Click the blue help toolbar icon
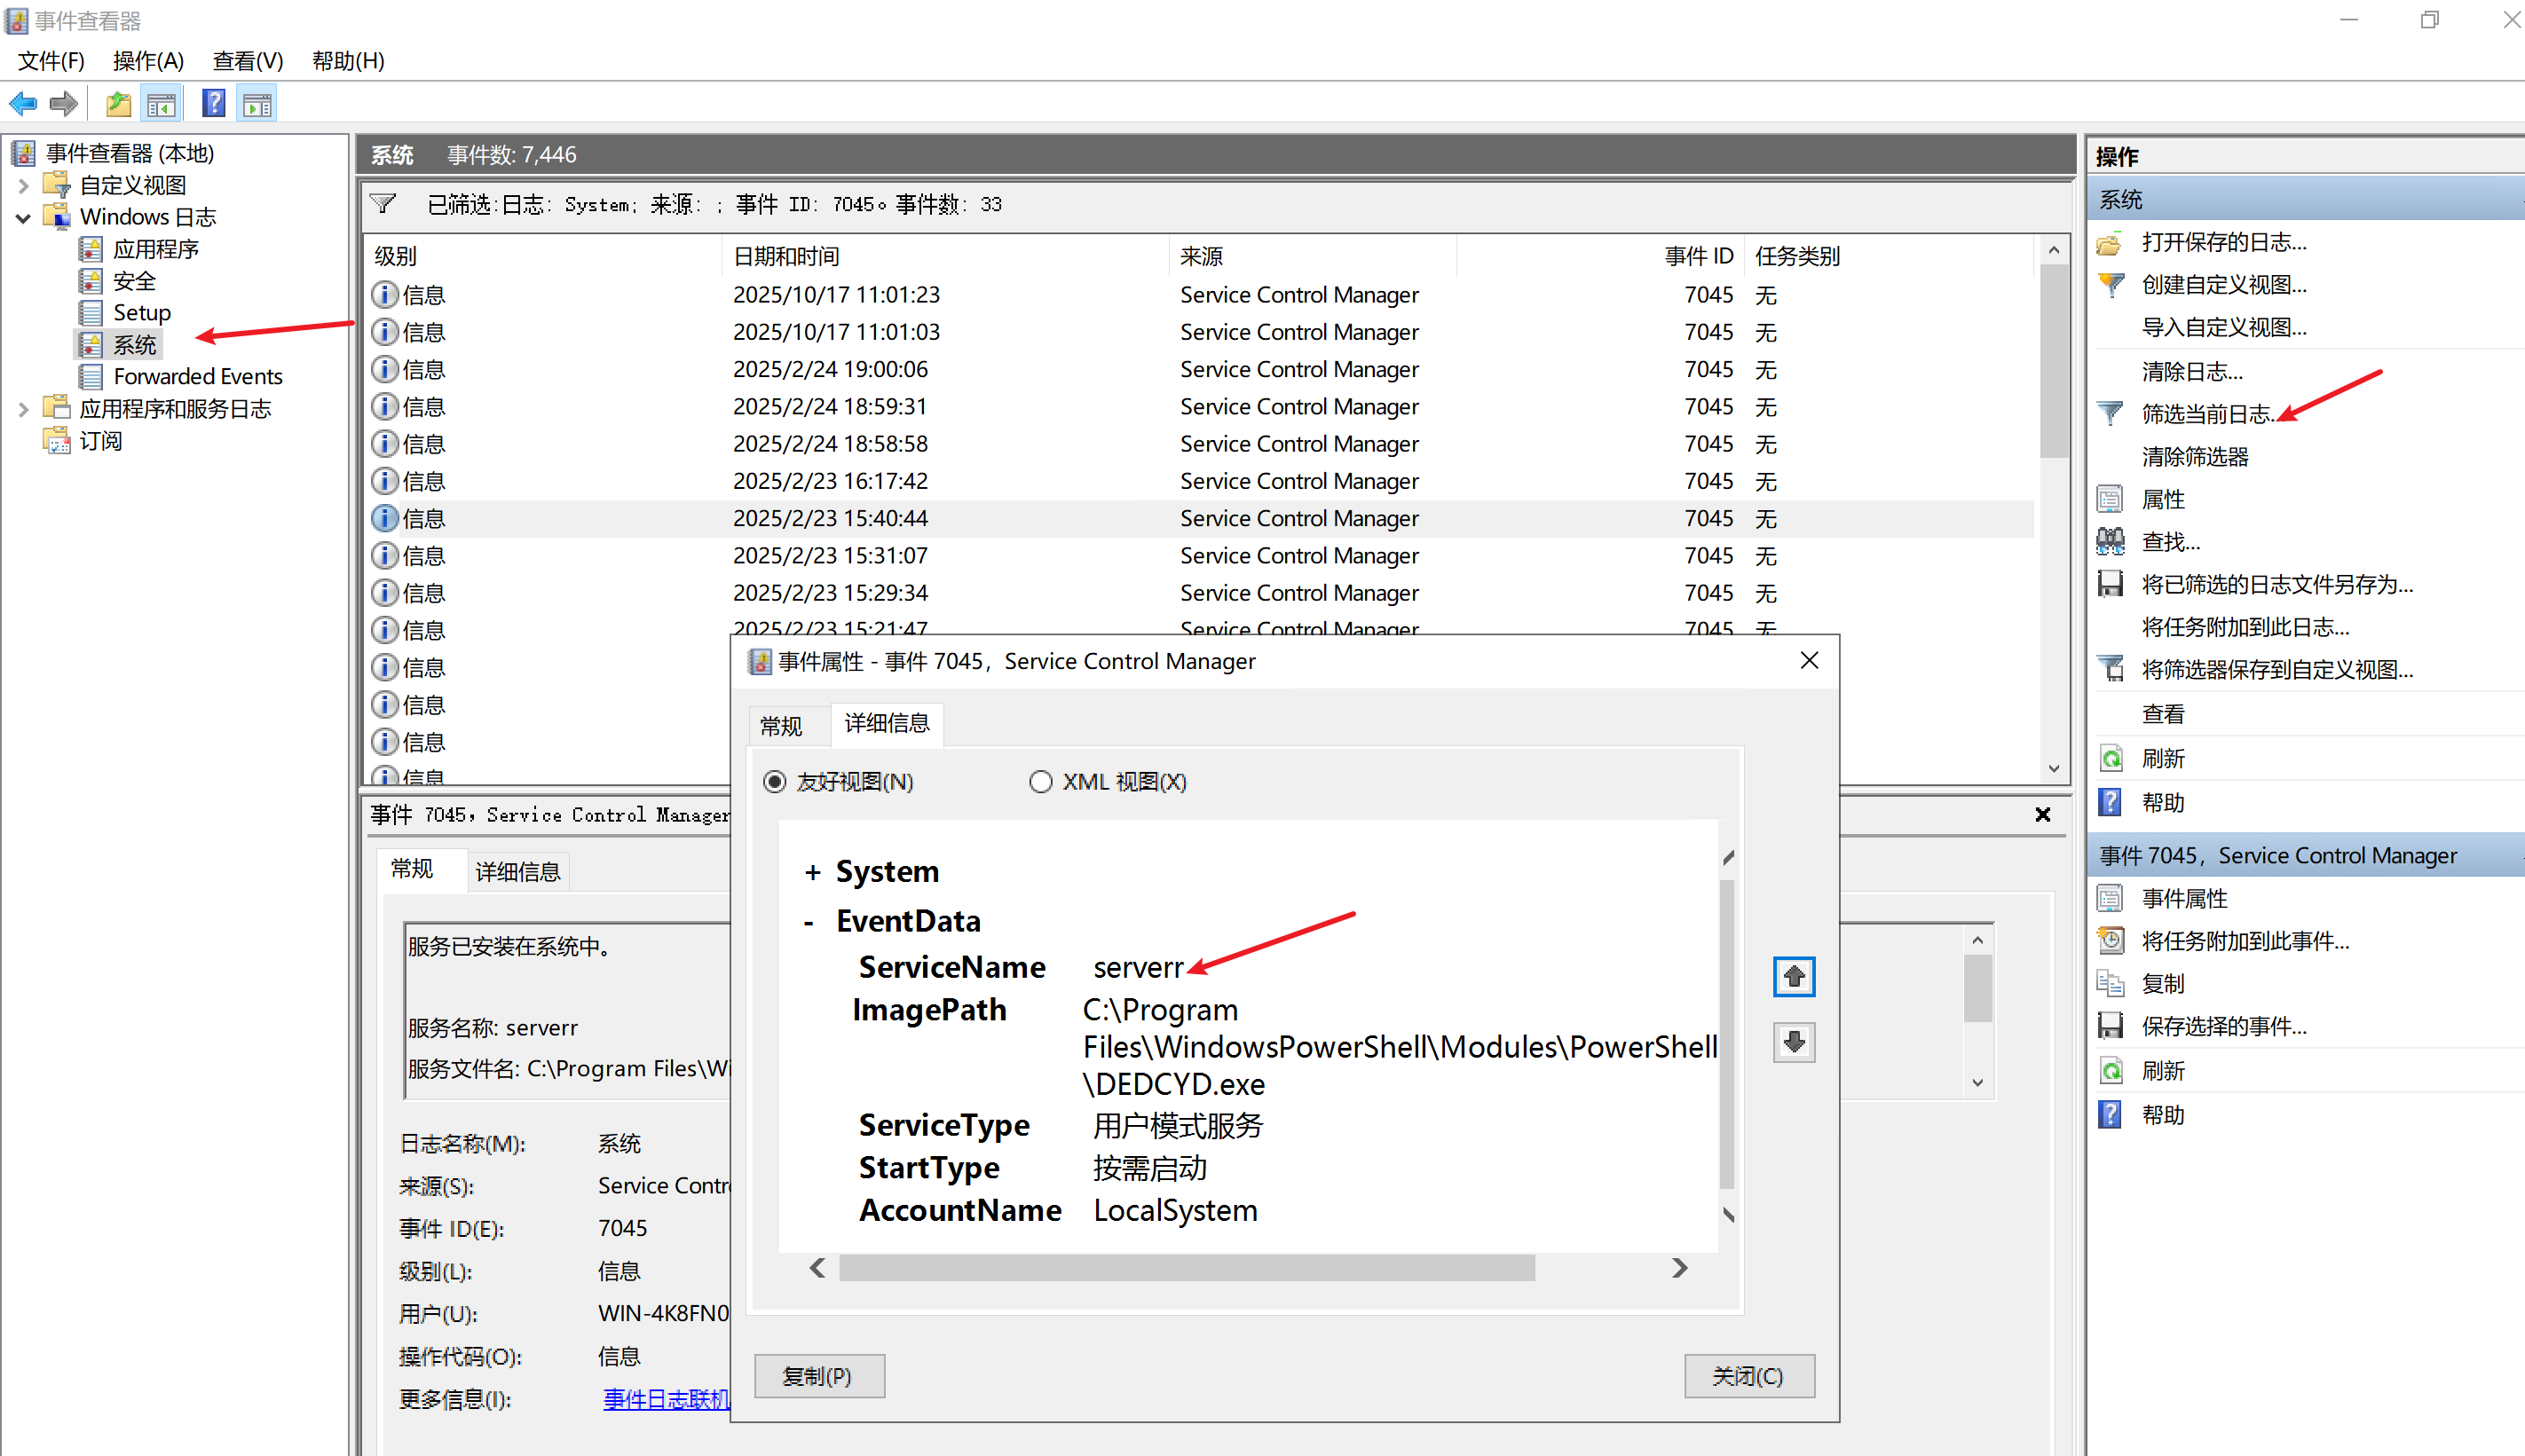The height and width of the screenshot is (1456, 2525). [213, 104]
